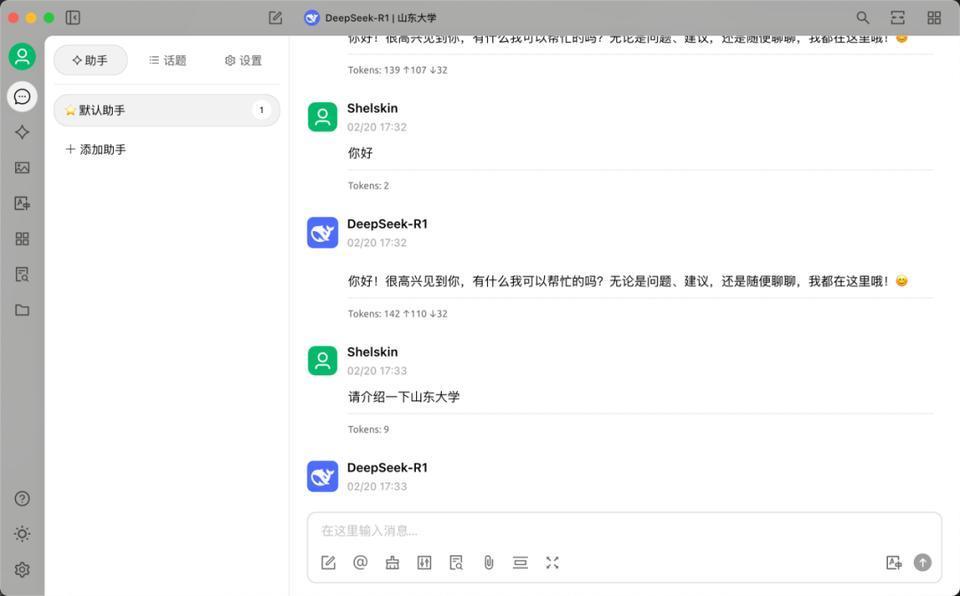Toggle light/dark theme with sun icon
Image resolution: width=960 pixels, height=596 pixels.
(22, 534)
